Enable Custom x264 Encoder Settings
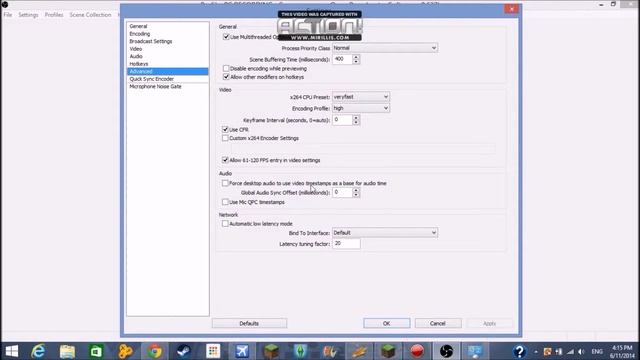This screenshot has height=360, width=640. pyautogui.click(x=225, y=138)
